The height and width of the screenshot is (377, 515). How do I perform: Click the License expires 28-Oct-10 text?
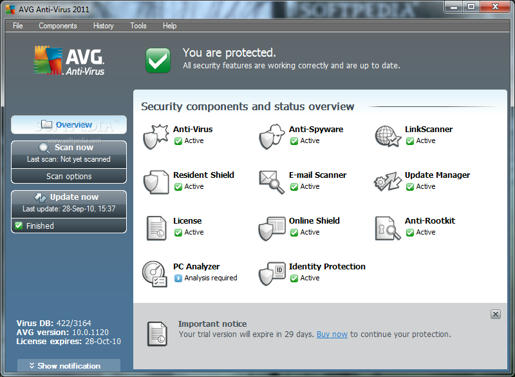click(69, 341)
